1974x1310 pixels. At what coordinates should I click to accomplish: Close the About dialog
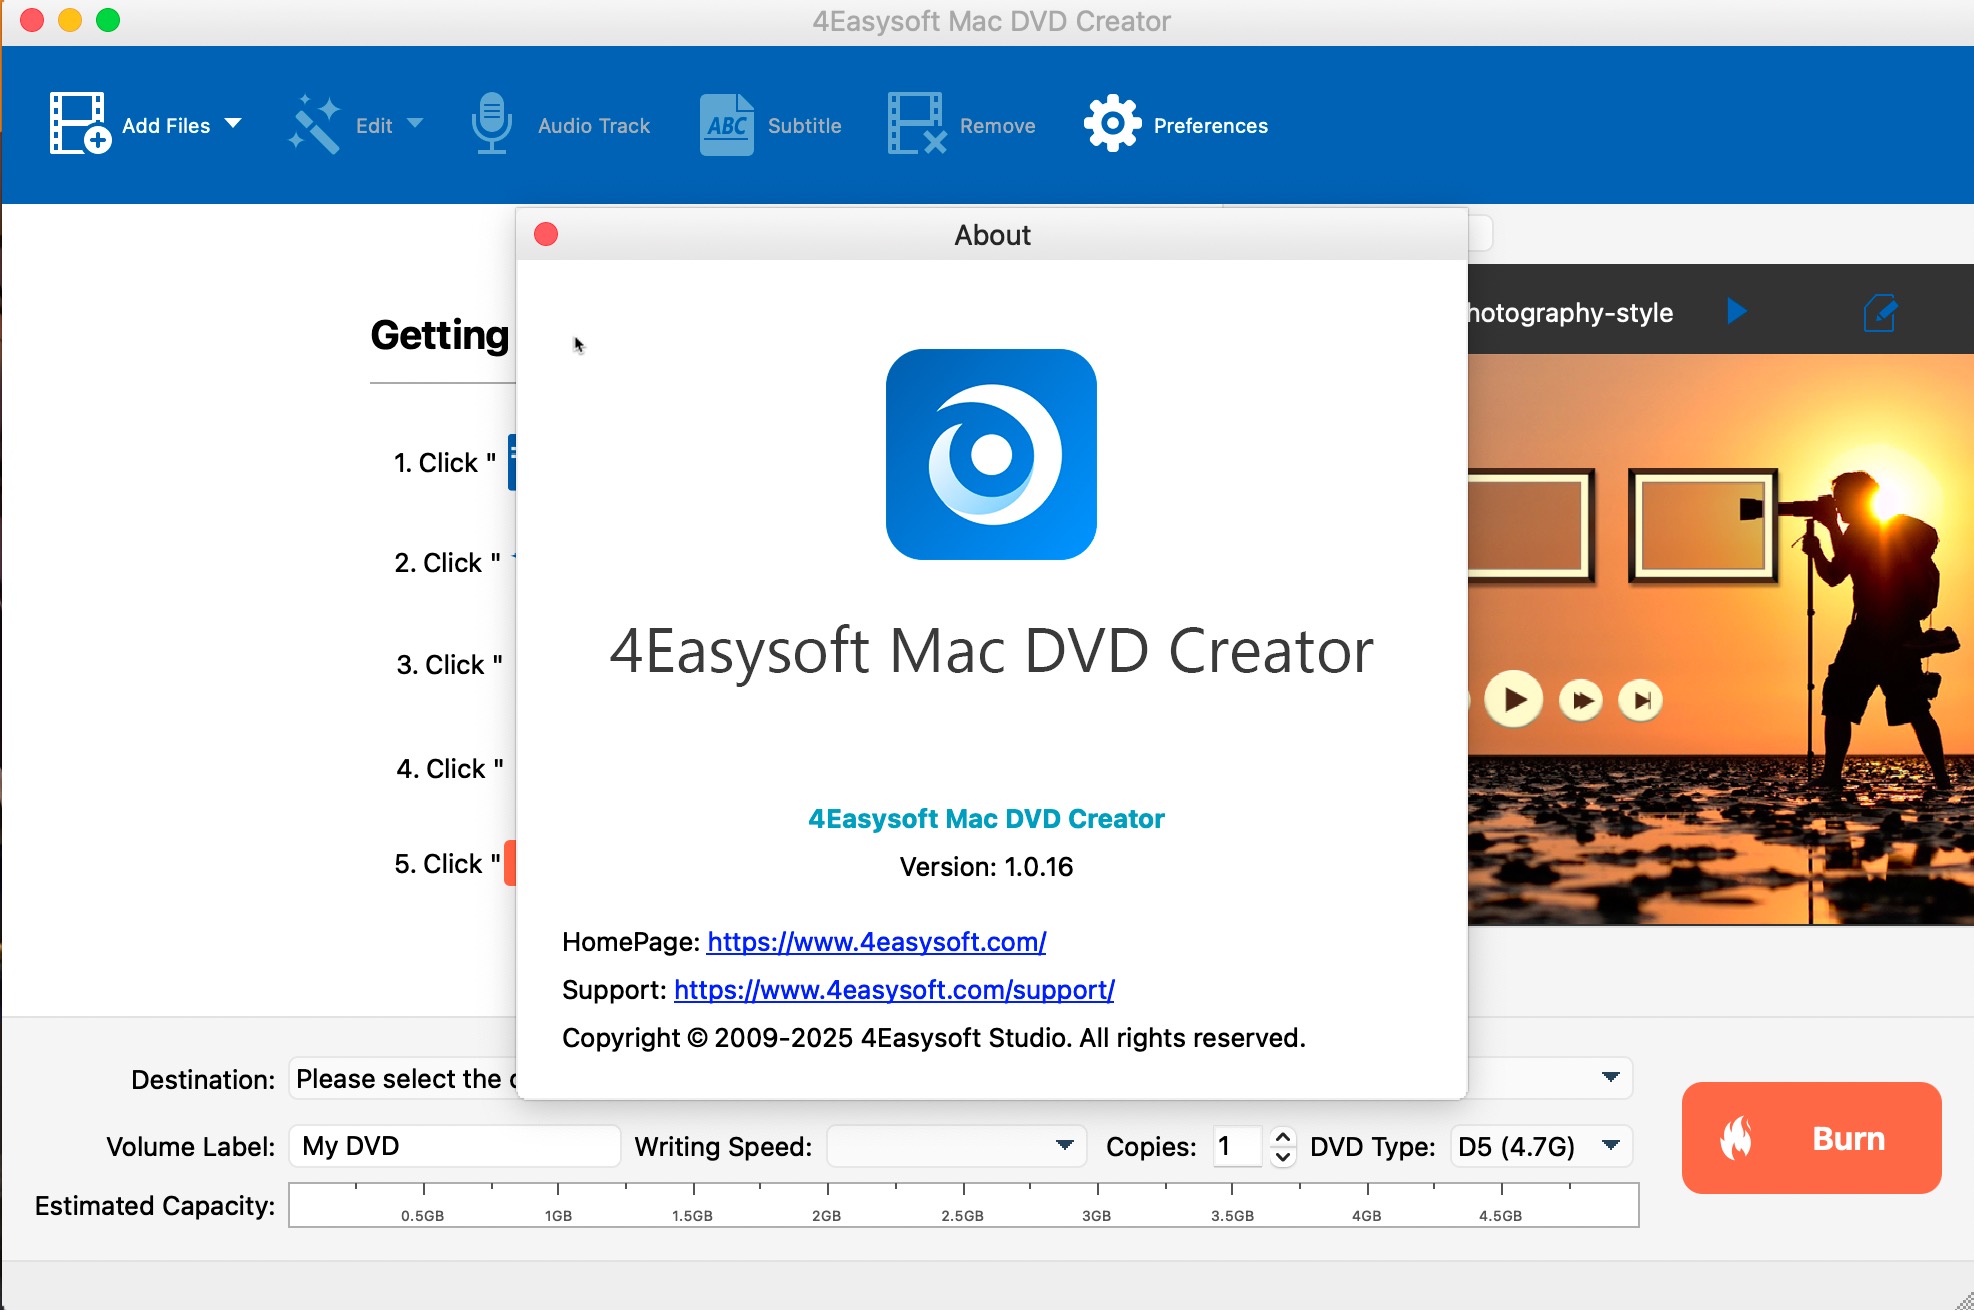(546, 234)
